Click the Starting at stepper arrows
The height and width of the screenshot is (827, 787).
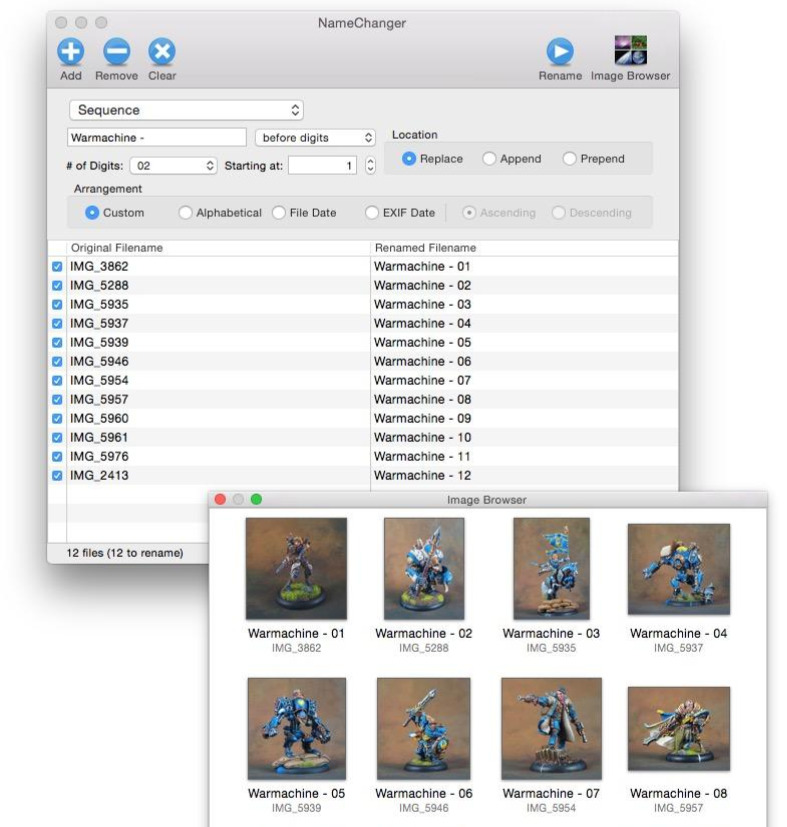[x=370, y=166]
